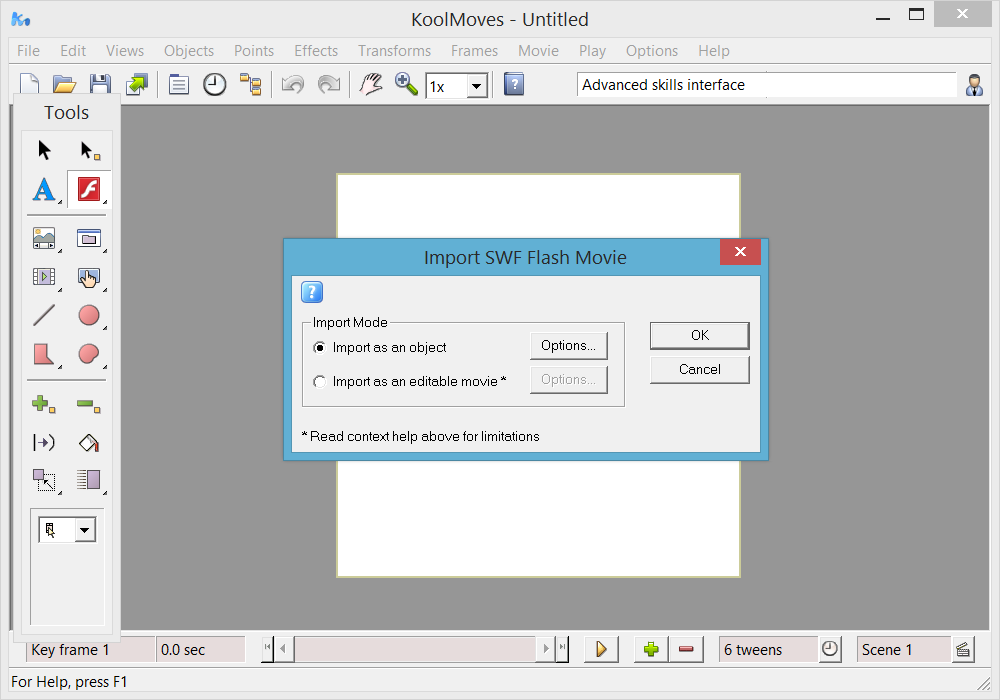This screenshot has height=700, width=1000.
Task: Click the add points green plus tool
Action: [x=44, y=404]
